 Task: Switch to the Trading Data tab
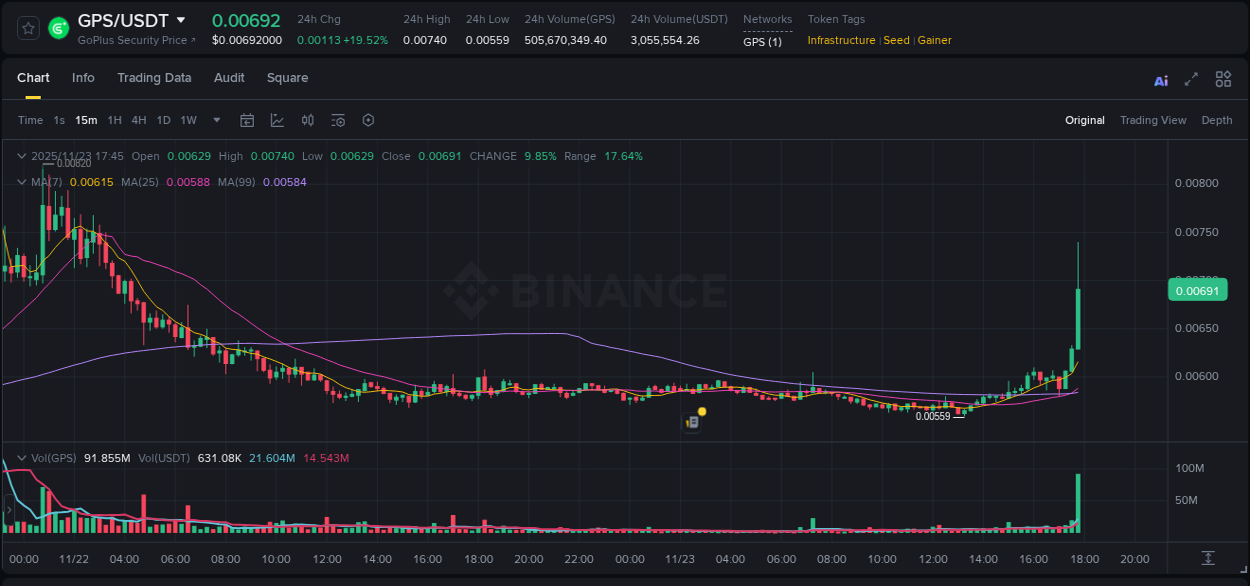pyautogui.click(x=155, y=78)
